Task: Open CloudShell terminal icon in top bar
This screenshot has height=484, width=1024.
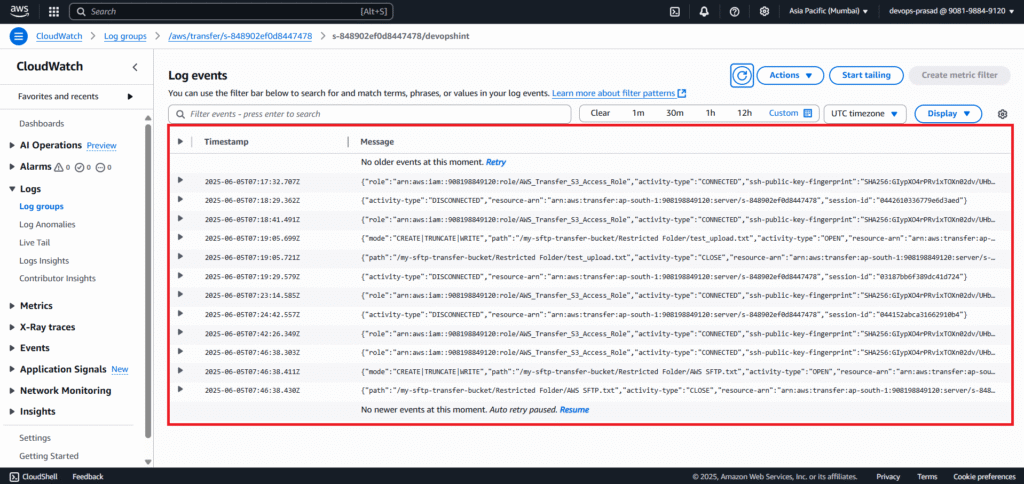Action: (676, 12)
